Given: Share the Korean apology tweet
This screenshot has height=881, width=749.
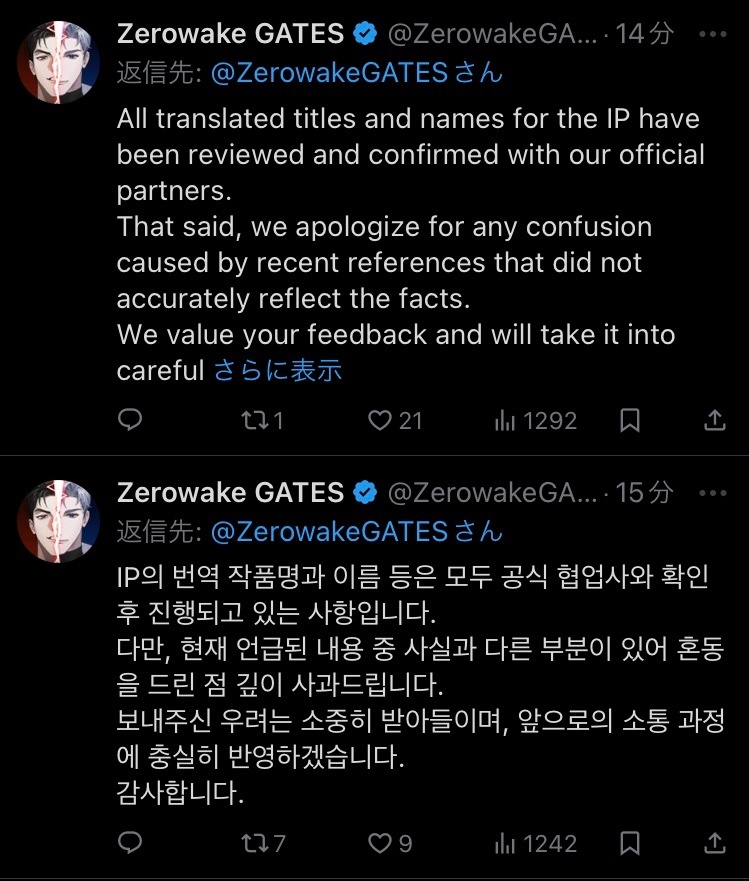Looking at the screenshot, I should pos(715,844).
